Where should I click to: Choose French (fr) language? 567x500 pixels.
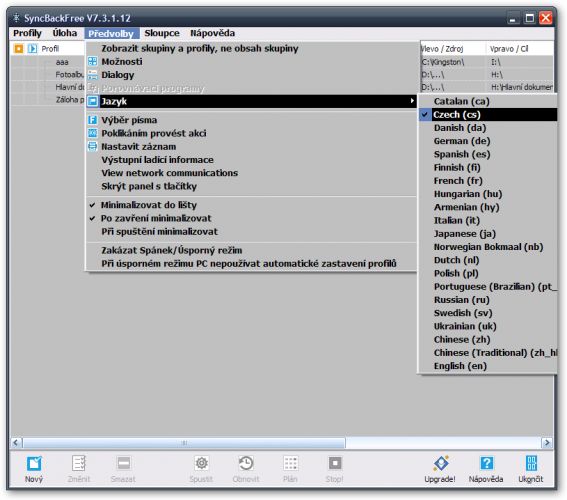(x=487, y=181)
